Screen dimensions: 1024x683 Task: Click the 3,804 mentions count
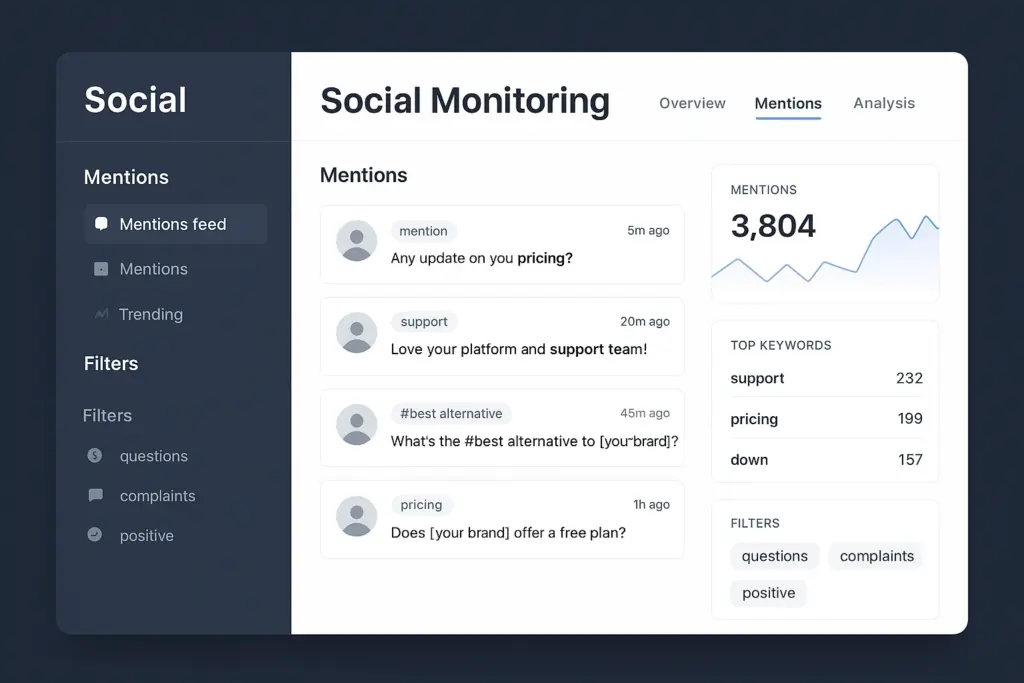[x=773, y=226]
